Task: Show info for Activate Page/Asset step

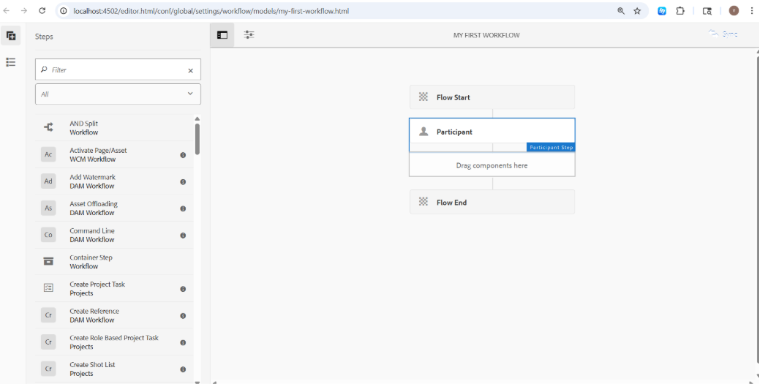Action: point(183,155)
